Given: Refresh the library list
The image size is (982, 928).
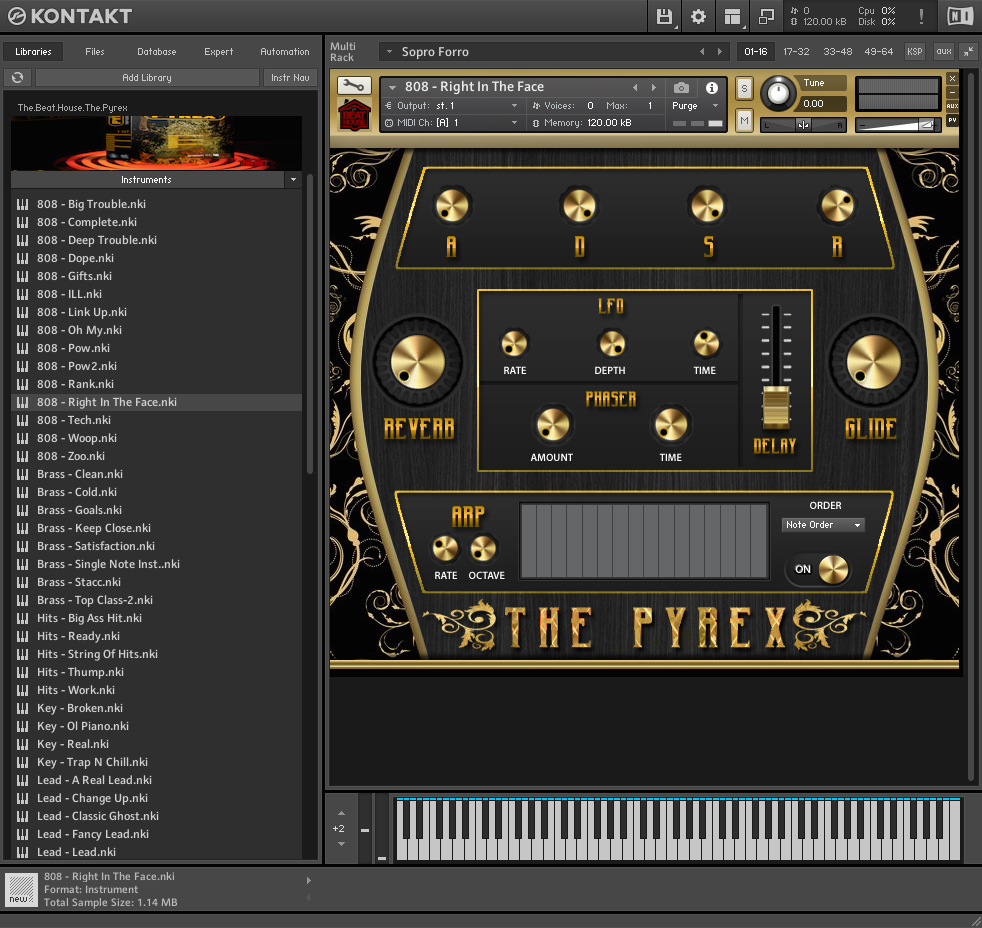Looking at the screenshot, I should tap(18, 78).
